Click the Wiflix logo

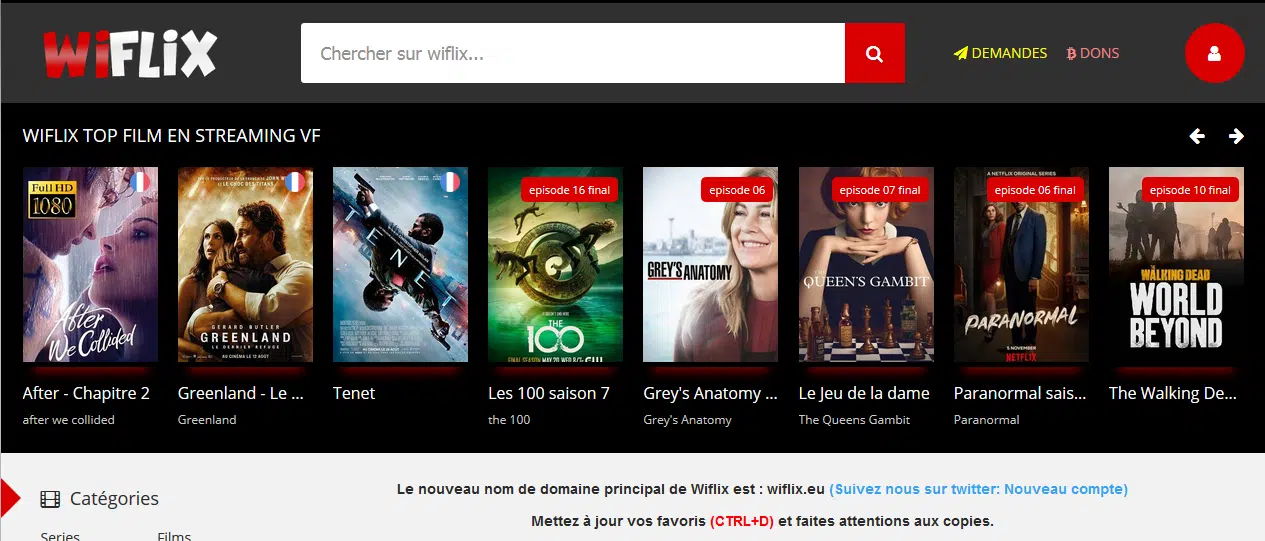coord(130,54)
